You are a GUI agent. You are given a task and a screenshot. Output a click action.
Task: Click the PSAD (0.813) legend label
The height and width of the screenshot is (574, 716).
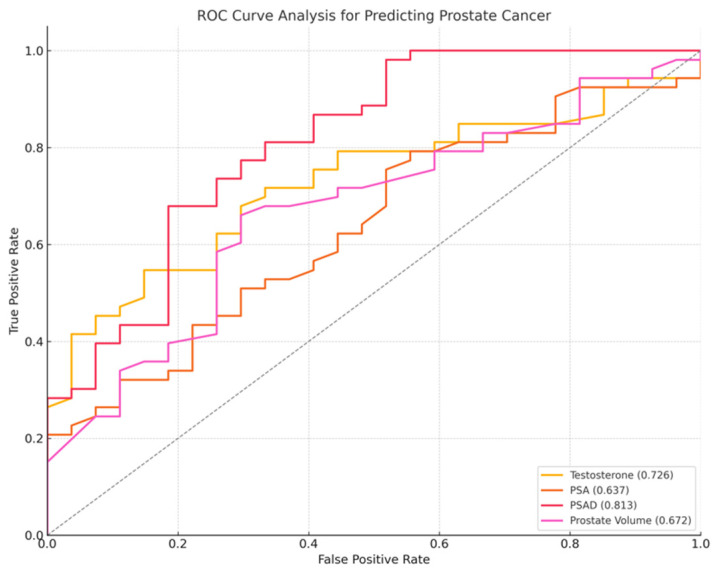pyautogui.click(x=603, y=505)
